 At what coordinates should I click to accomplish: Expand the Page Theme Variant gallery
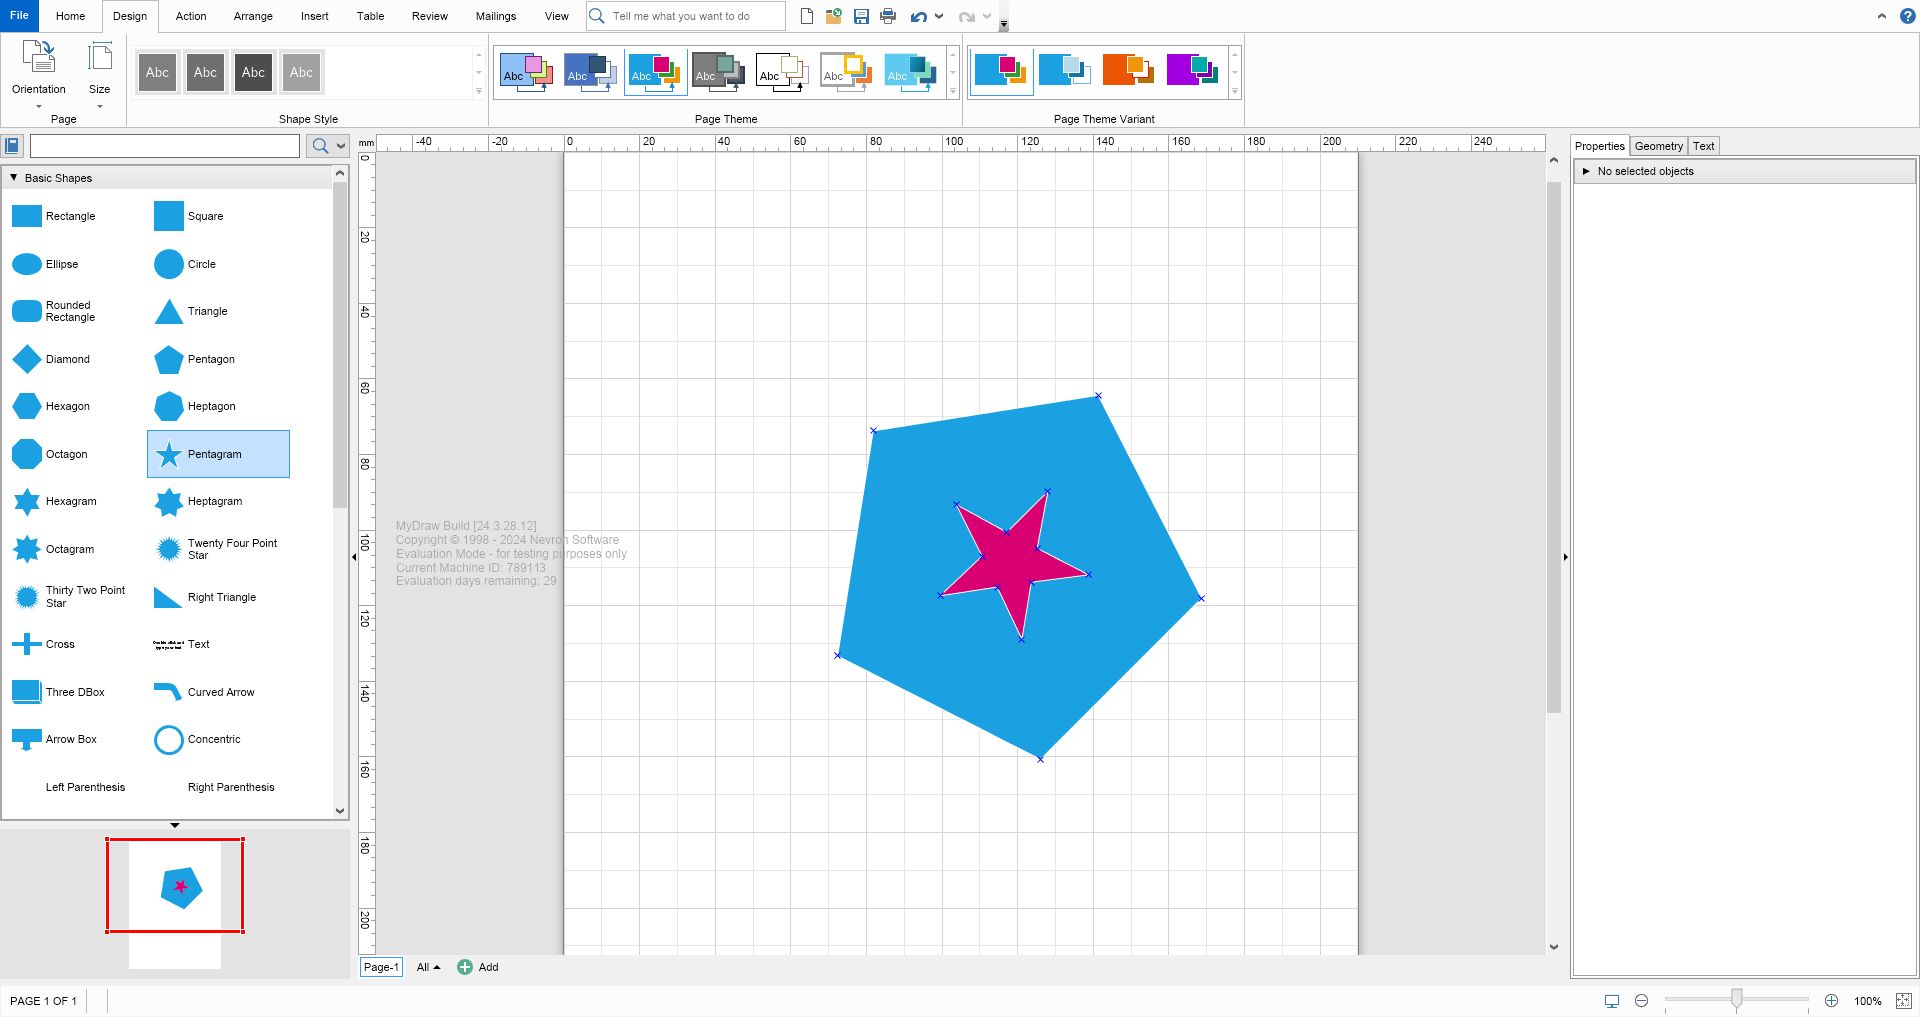1235,91
